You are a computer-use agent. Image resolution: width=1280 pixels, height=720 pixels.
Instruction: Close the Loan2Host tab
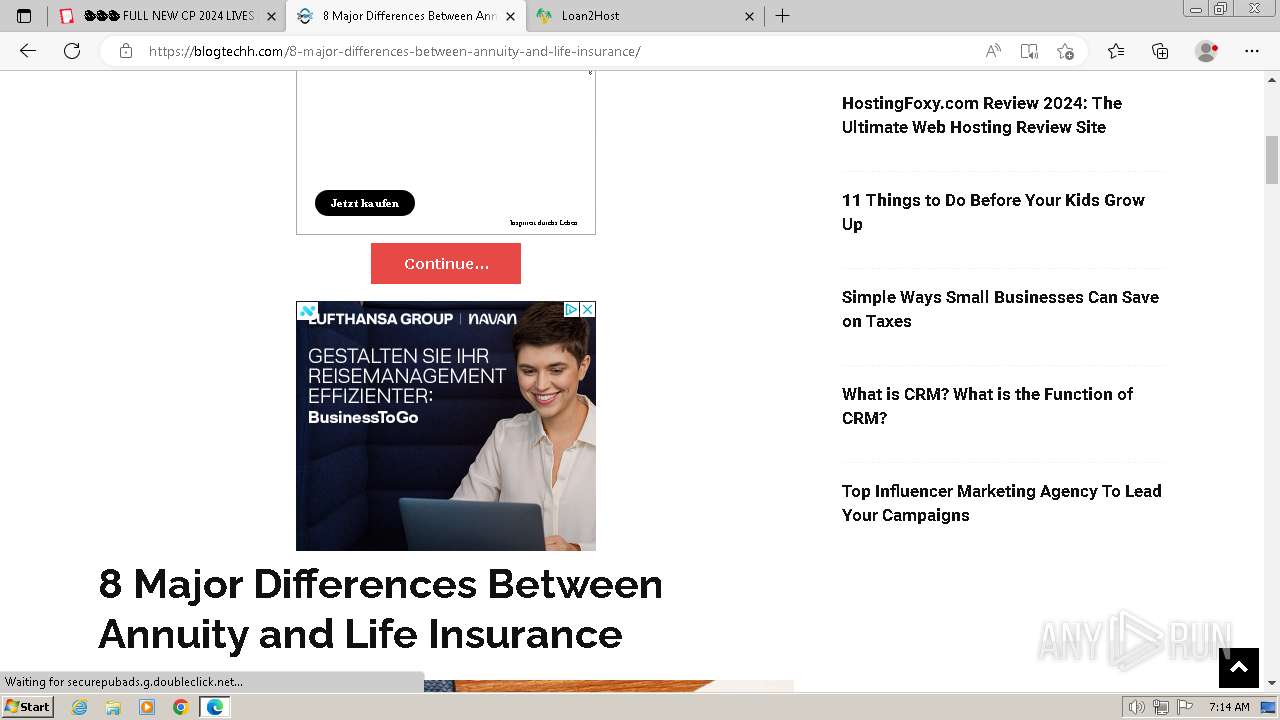(x=749, y=16)
